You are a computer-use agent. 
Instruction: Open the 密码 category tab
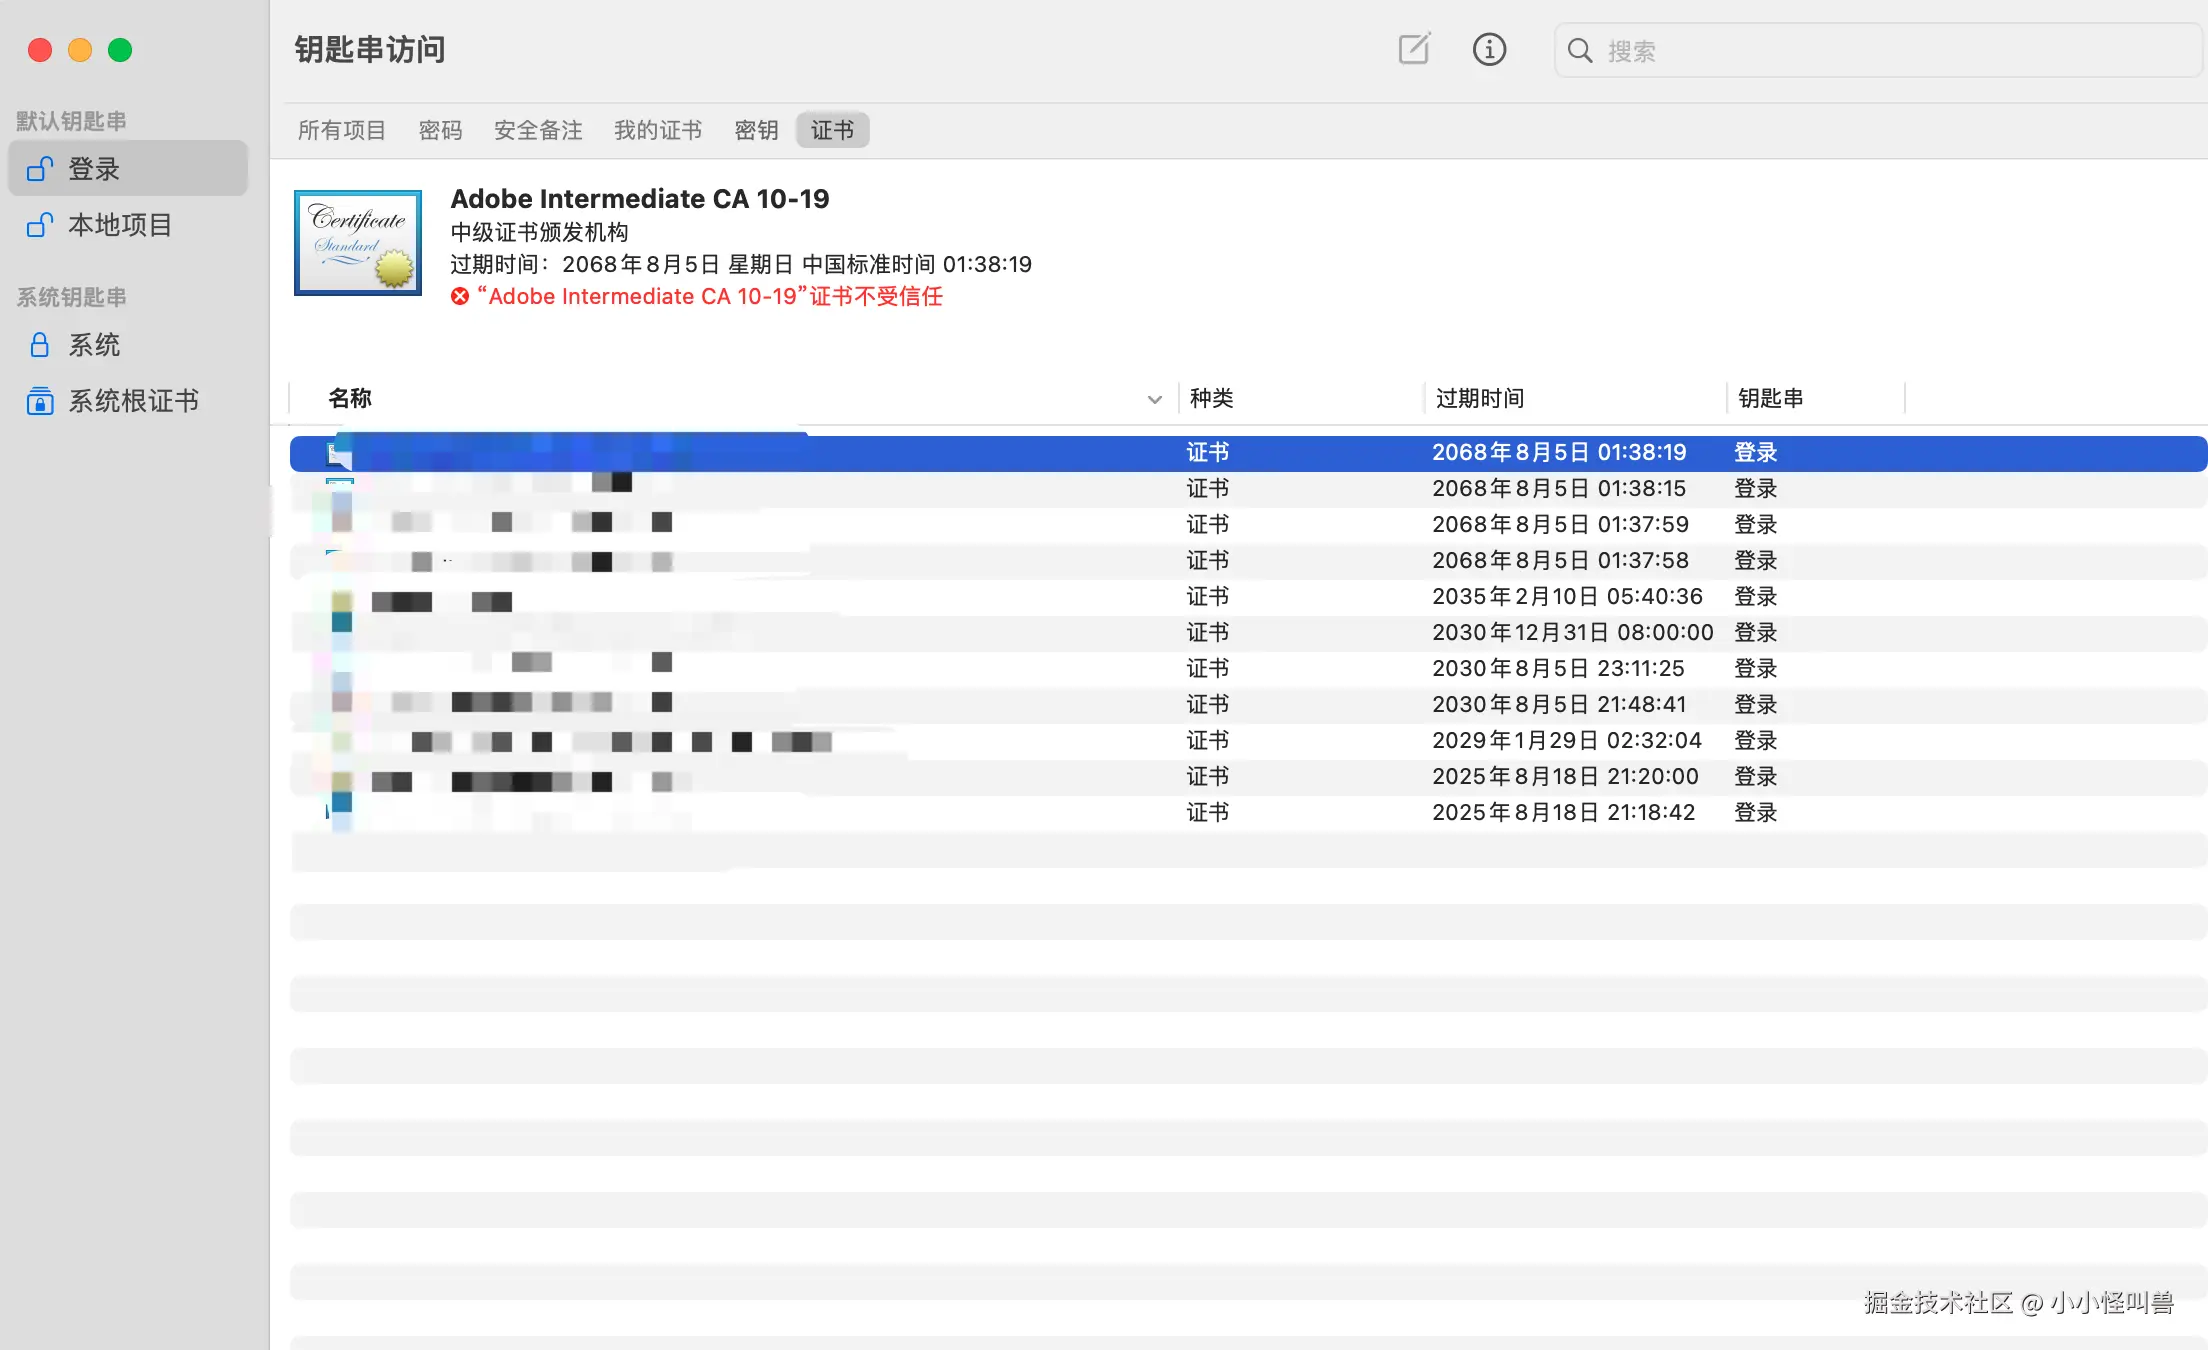coord(440,130)
